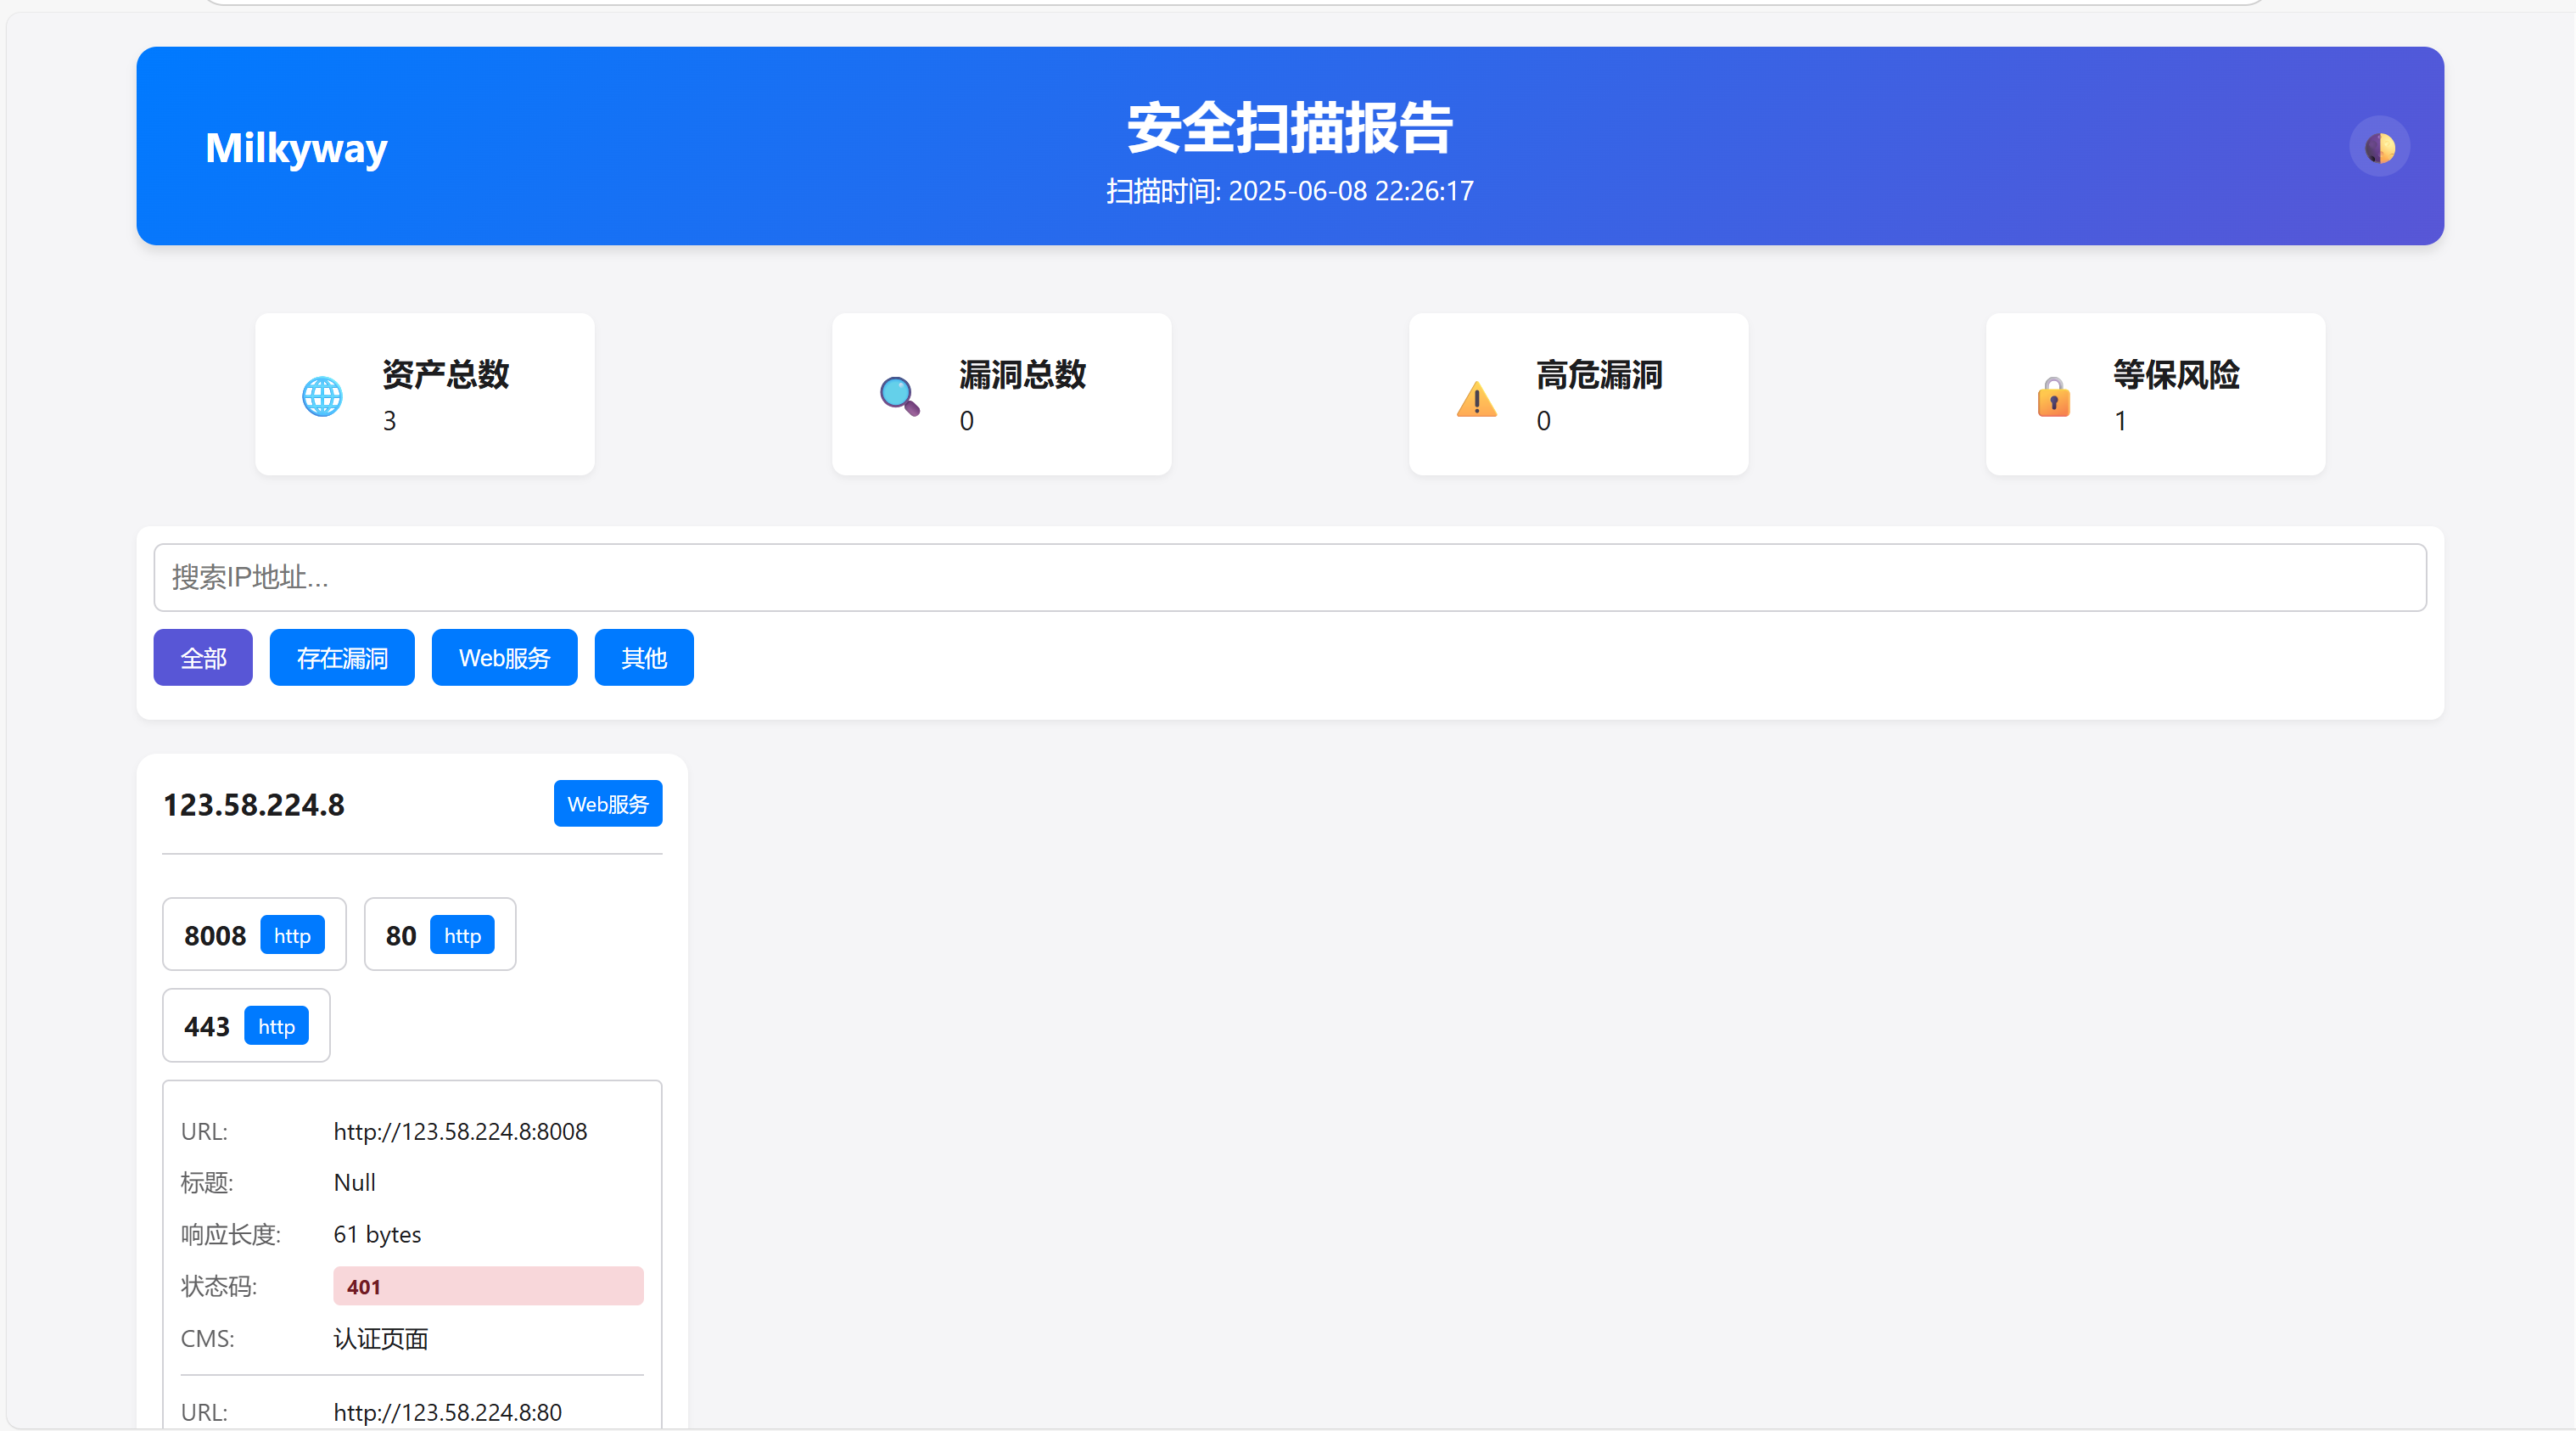
Task: Click the Web服务 tag on 123.58.224.8 card
Action: pos(608,803)
